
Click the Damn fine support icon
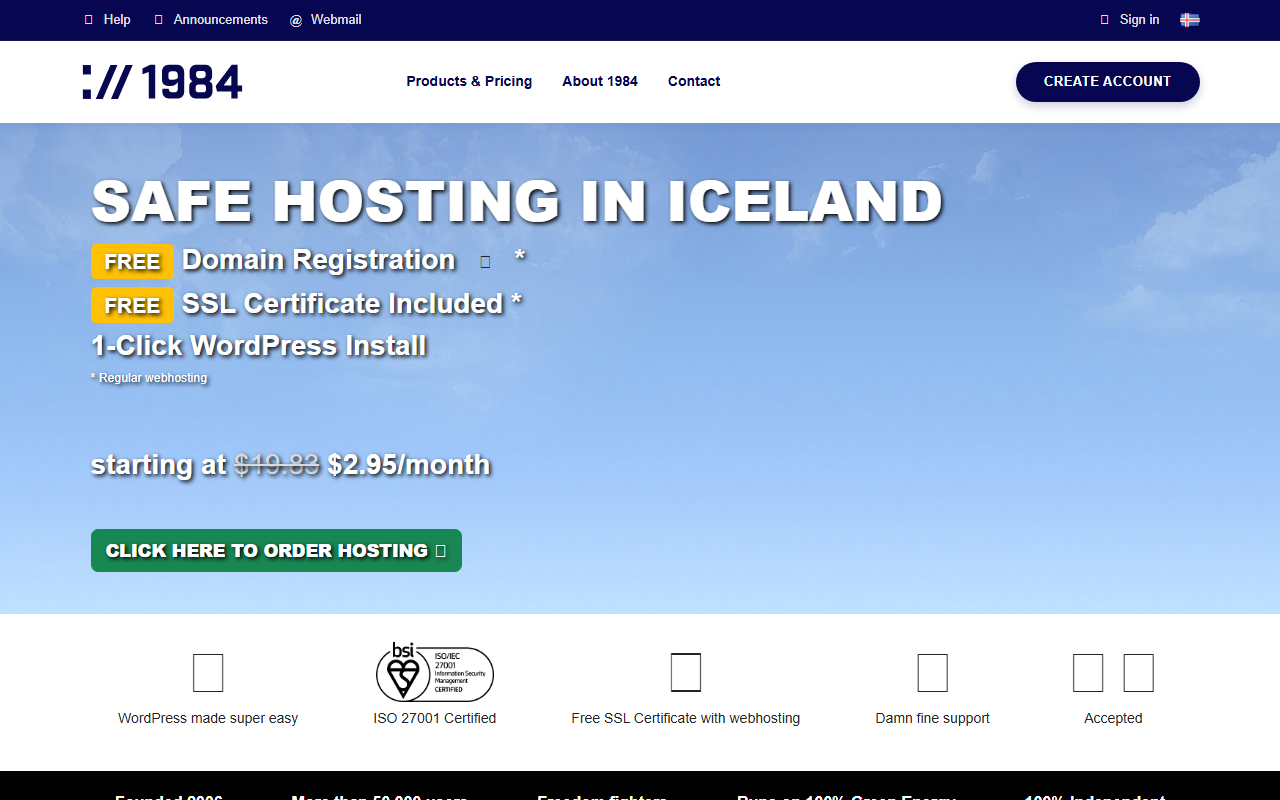[x=932, y=673]
